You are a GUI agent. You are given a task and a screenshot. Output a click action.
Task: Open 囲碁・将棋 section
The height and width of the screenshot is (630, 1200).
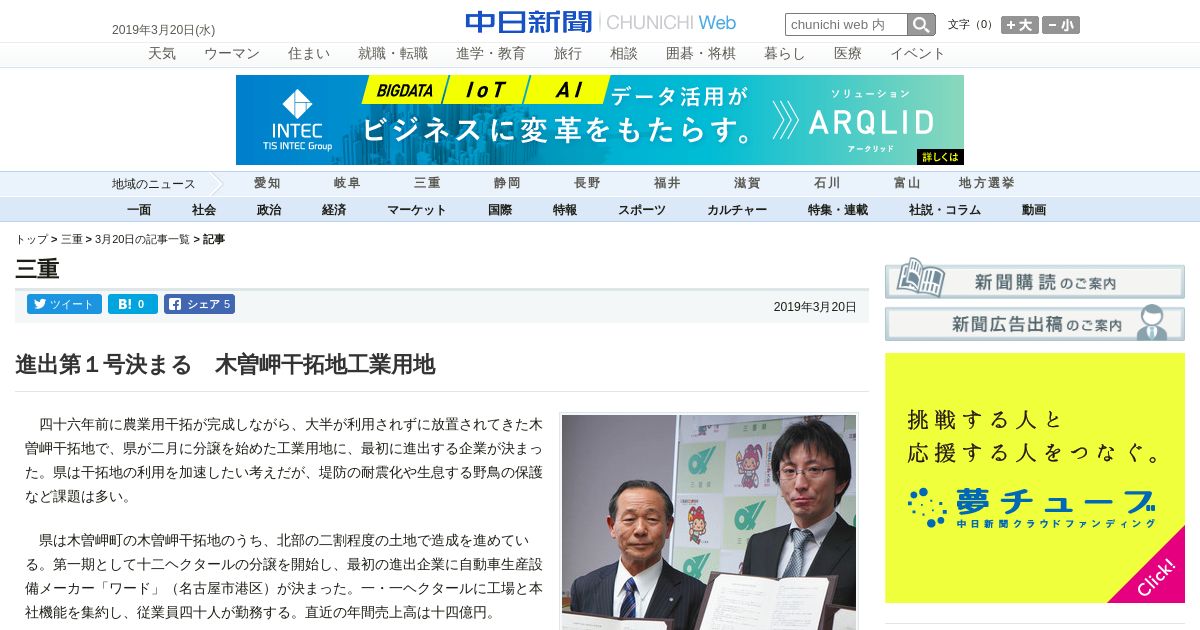coord(701,54)
